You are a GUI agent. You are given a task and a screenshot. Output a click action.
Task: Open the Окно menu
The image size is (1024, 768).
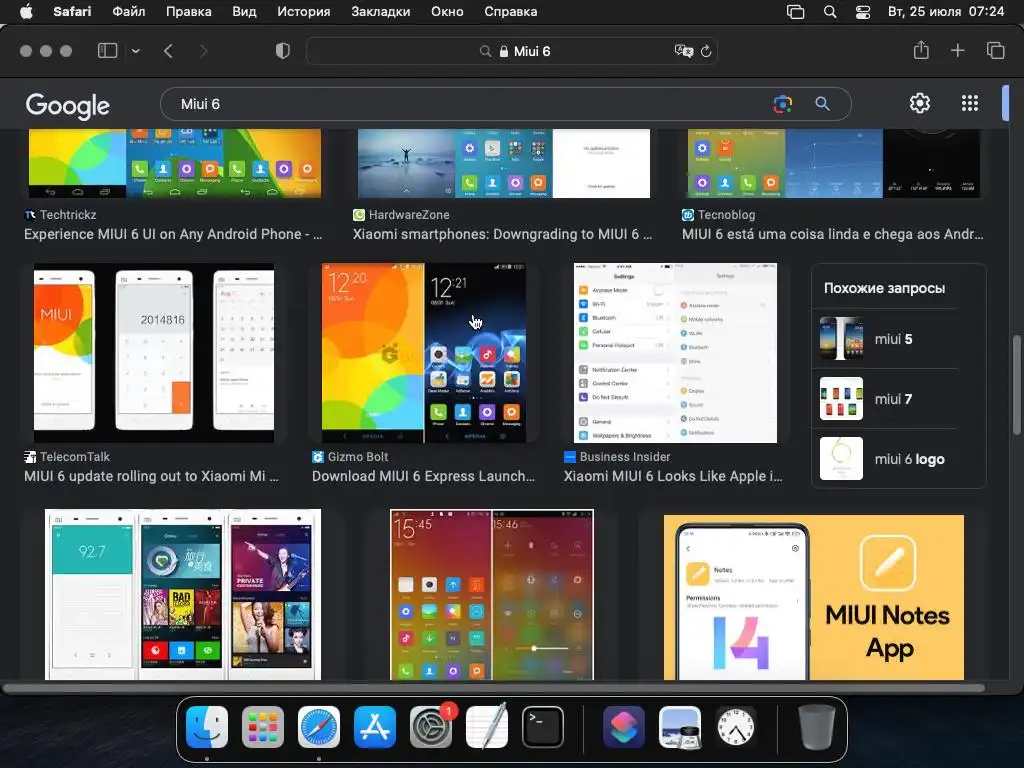tap(447, 12)
